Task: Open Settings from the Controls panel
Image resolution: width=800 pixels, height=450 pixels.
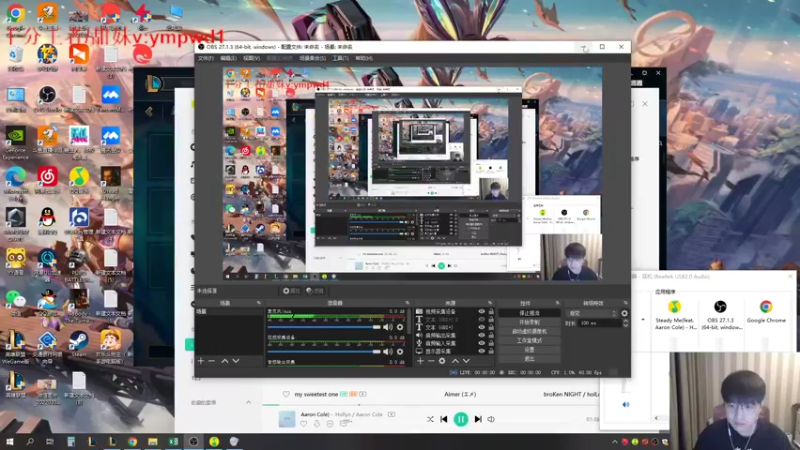Action: [529, 349]
